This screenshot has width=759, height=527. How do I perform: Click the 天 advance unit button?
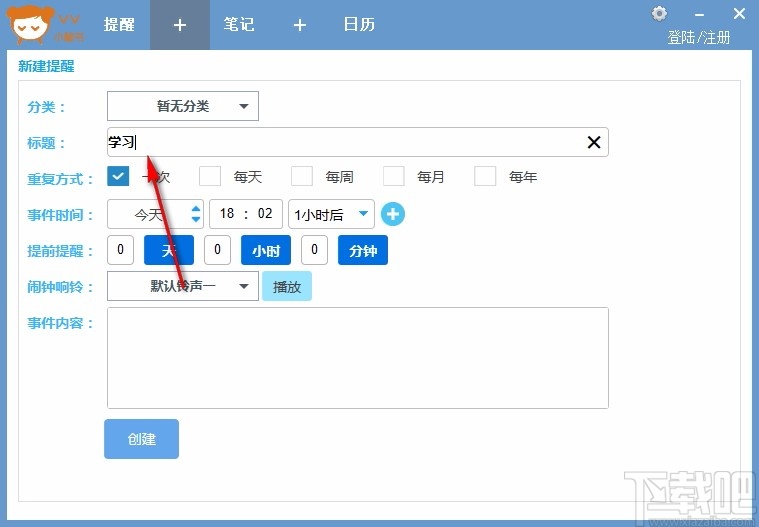[x=169, y=250]
